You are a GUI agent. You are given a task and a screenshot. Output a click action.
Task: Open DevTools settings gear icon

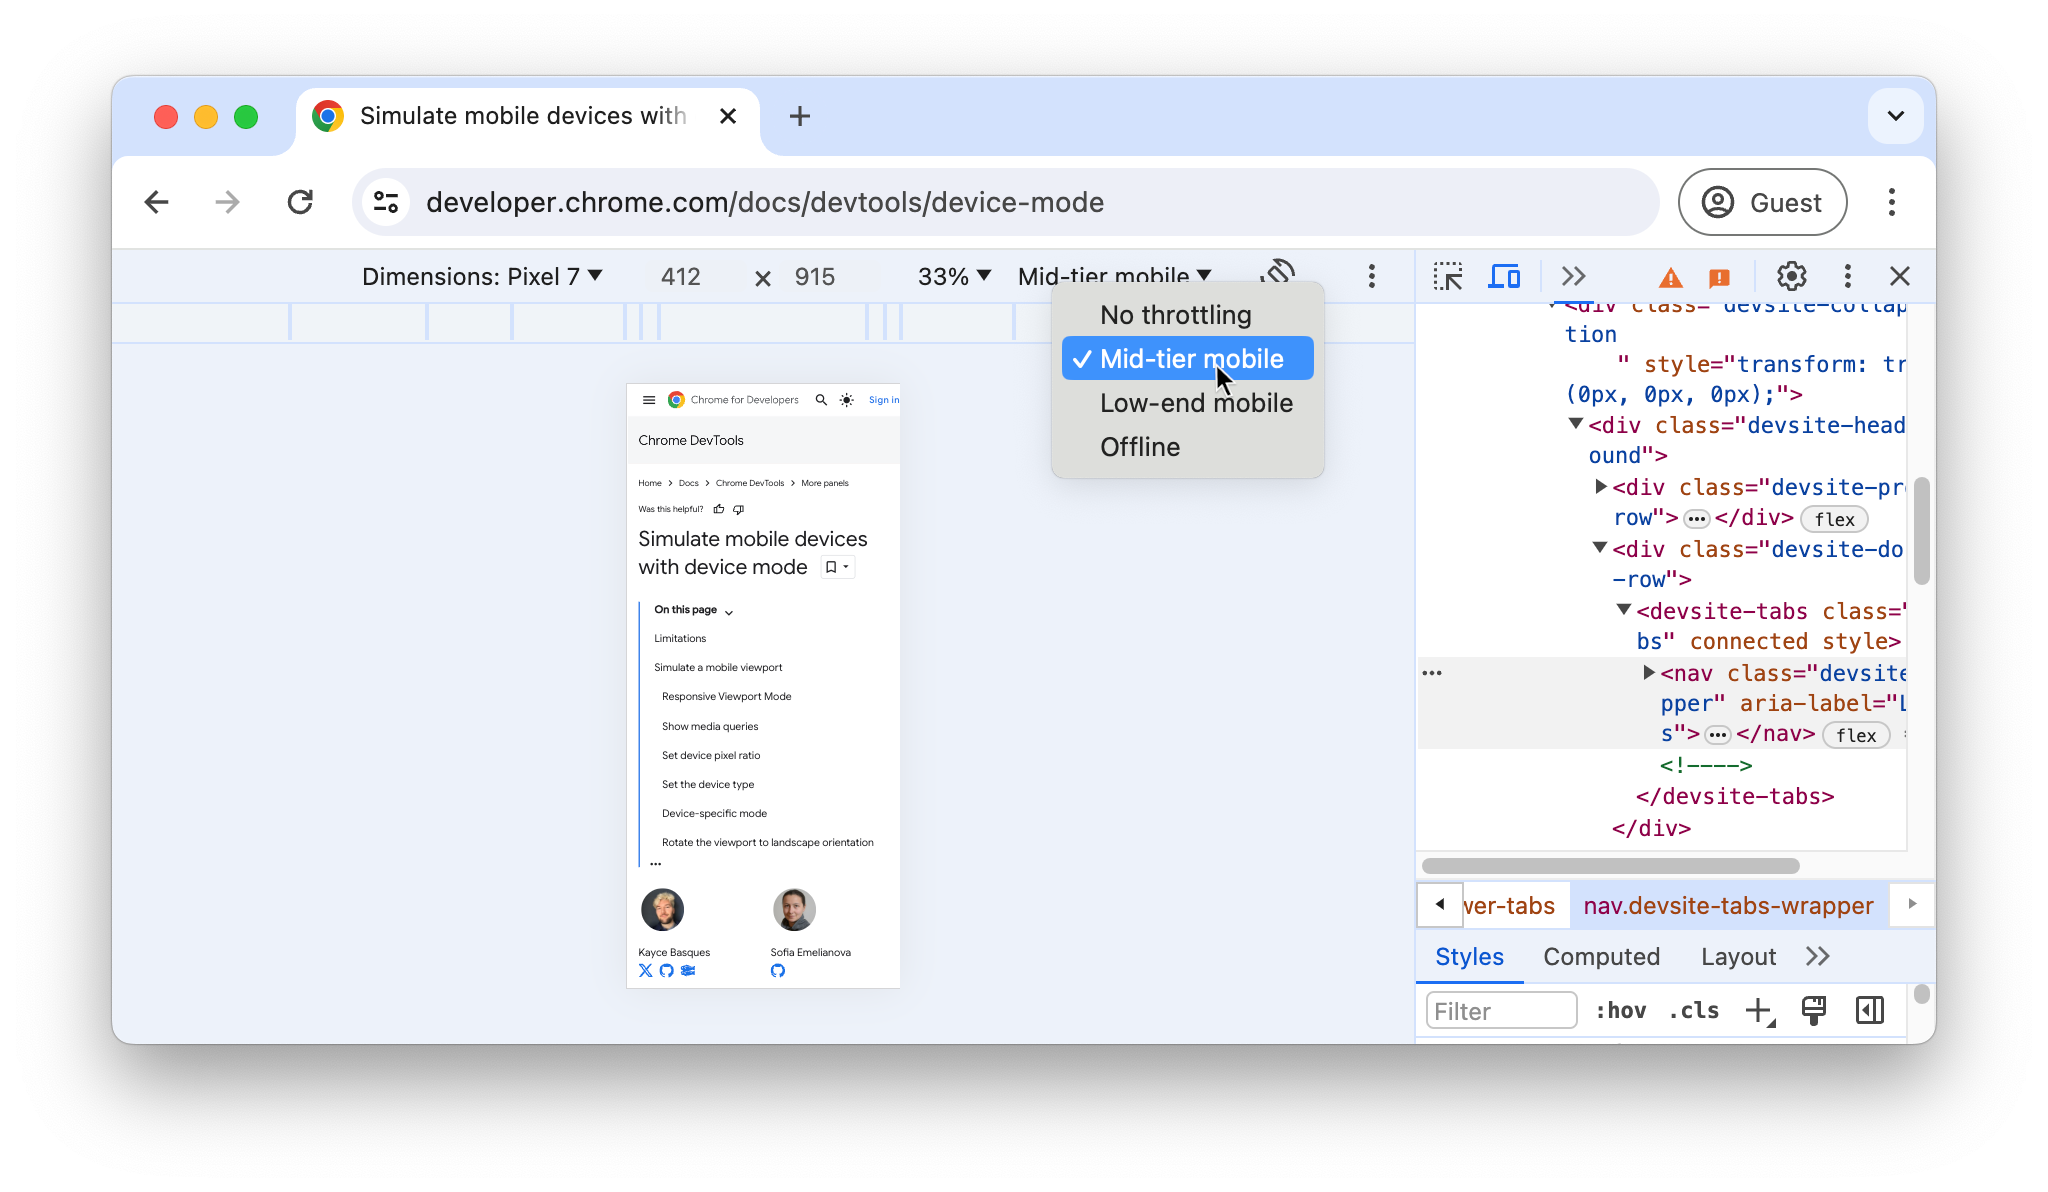pos(1791,275)
